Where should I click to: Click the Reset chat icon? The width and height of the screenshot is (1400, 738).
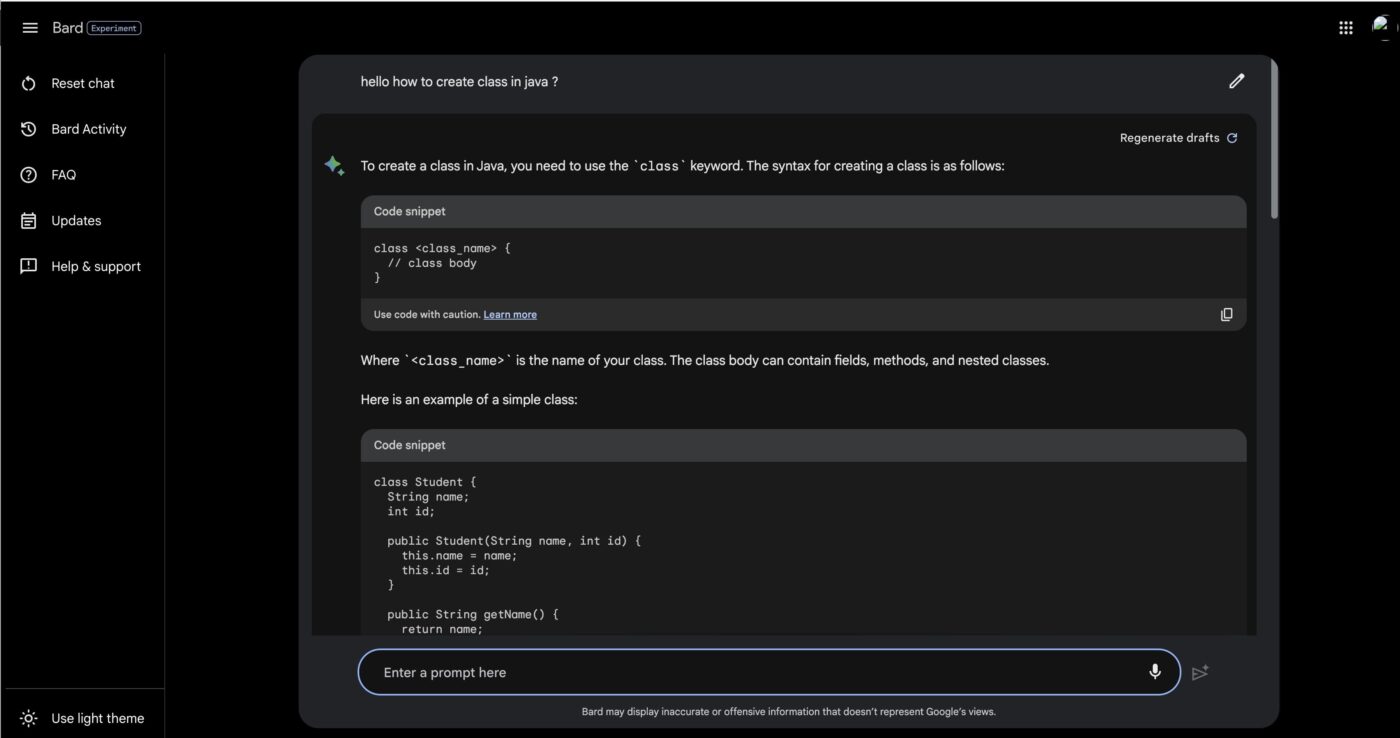click(x=29, y=83)
